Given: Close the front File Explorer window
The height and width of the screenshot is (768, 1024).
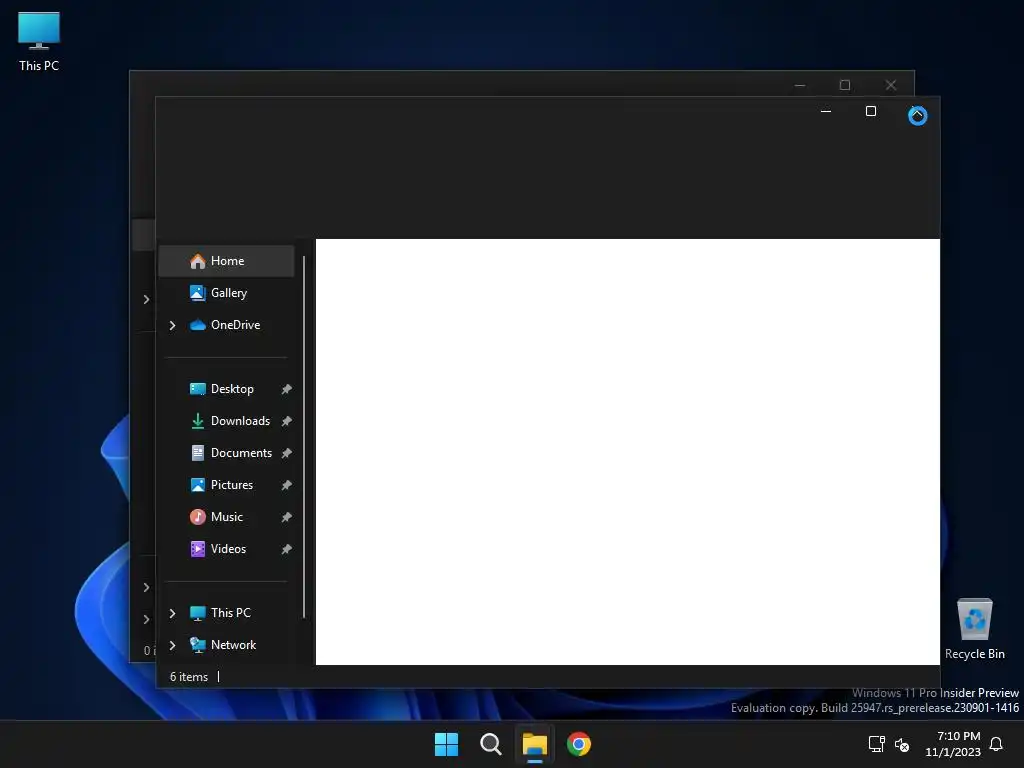Looking at the screenshot, I should [917, 115].
